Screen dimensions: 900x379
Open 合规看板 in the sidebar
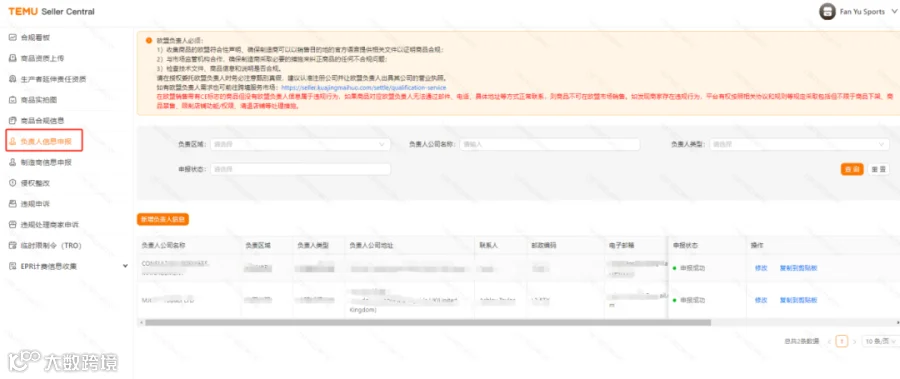click(36, 37)
